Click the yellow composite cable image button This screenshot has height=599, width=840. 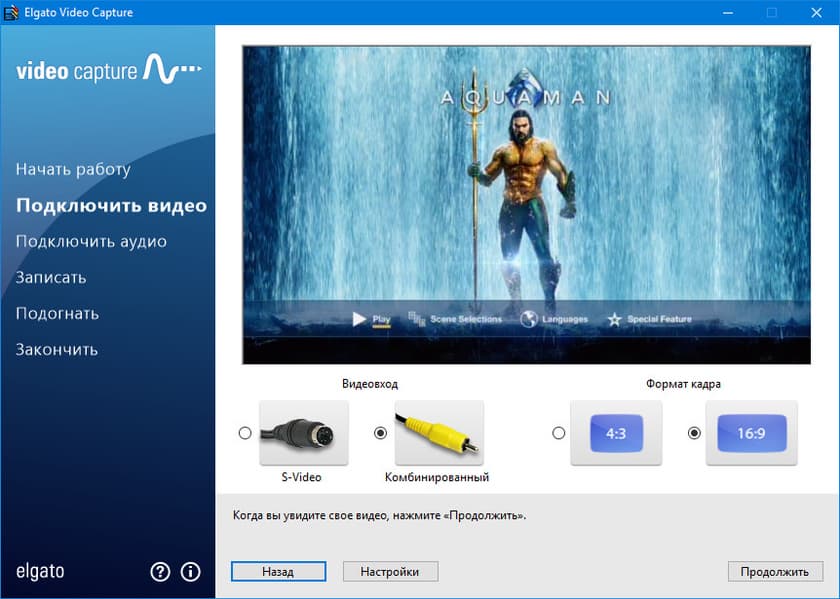tap(439, 433)
